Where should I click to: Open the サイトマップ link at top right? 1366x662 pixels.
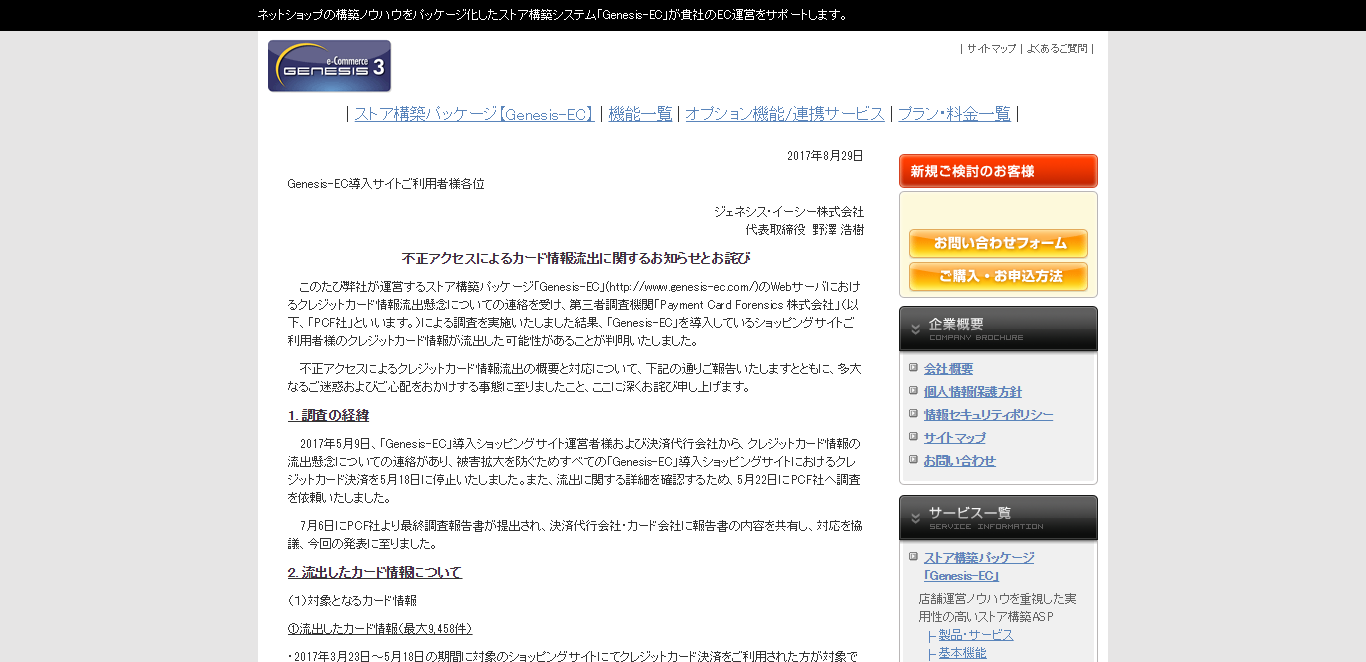(x=991, y=48)
